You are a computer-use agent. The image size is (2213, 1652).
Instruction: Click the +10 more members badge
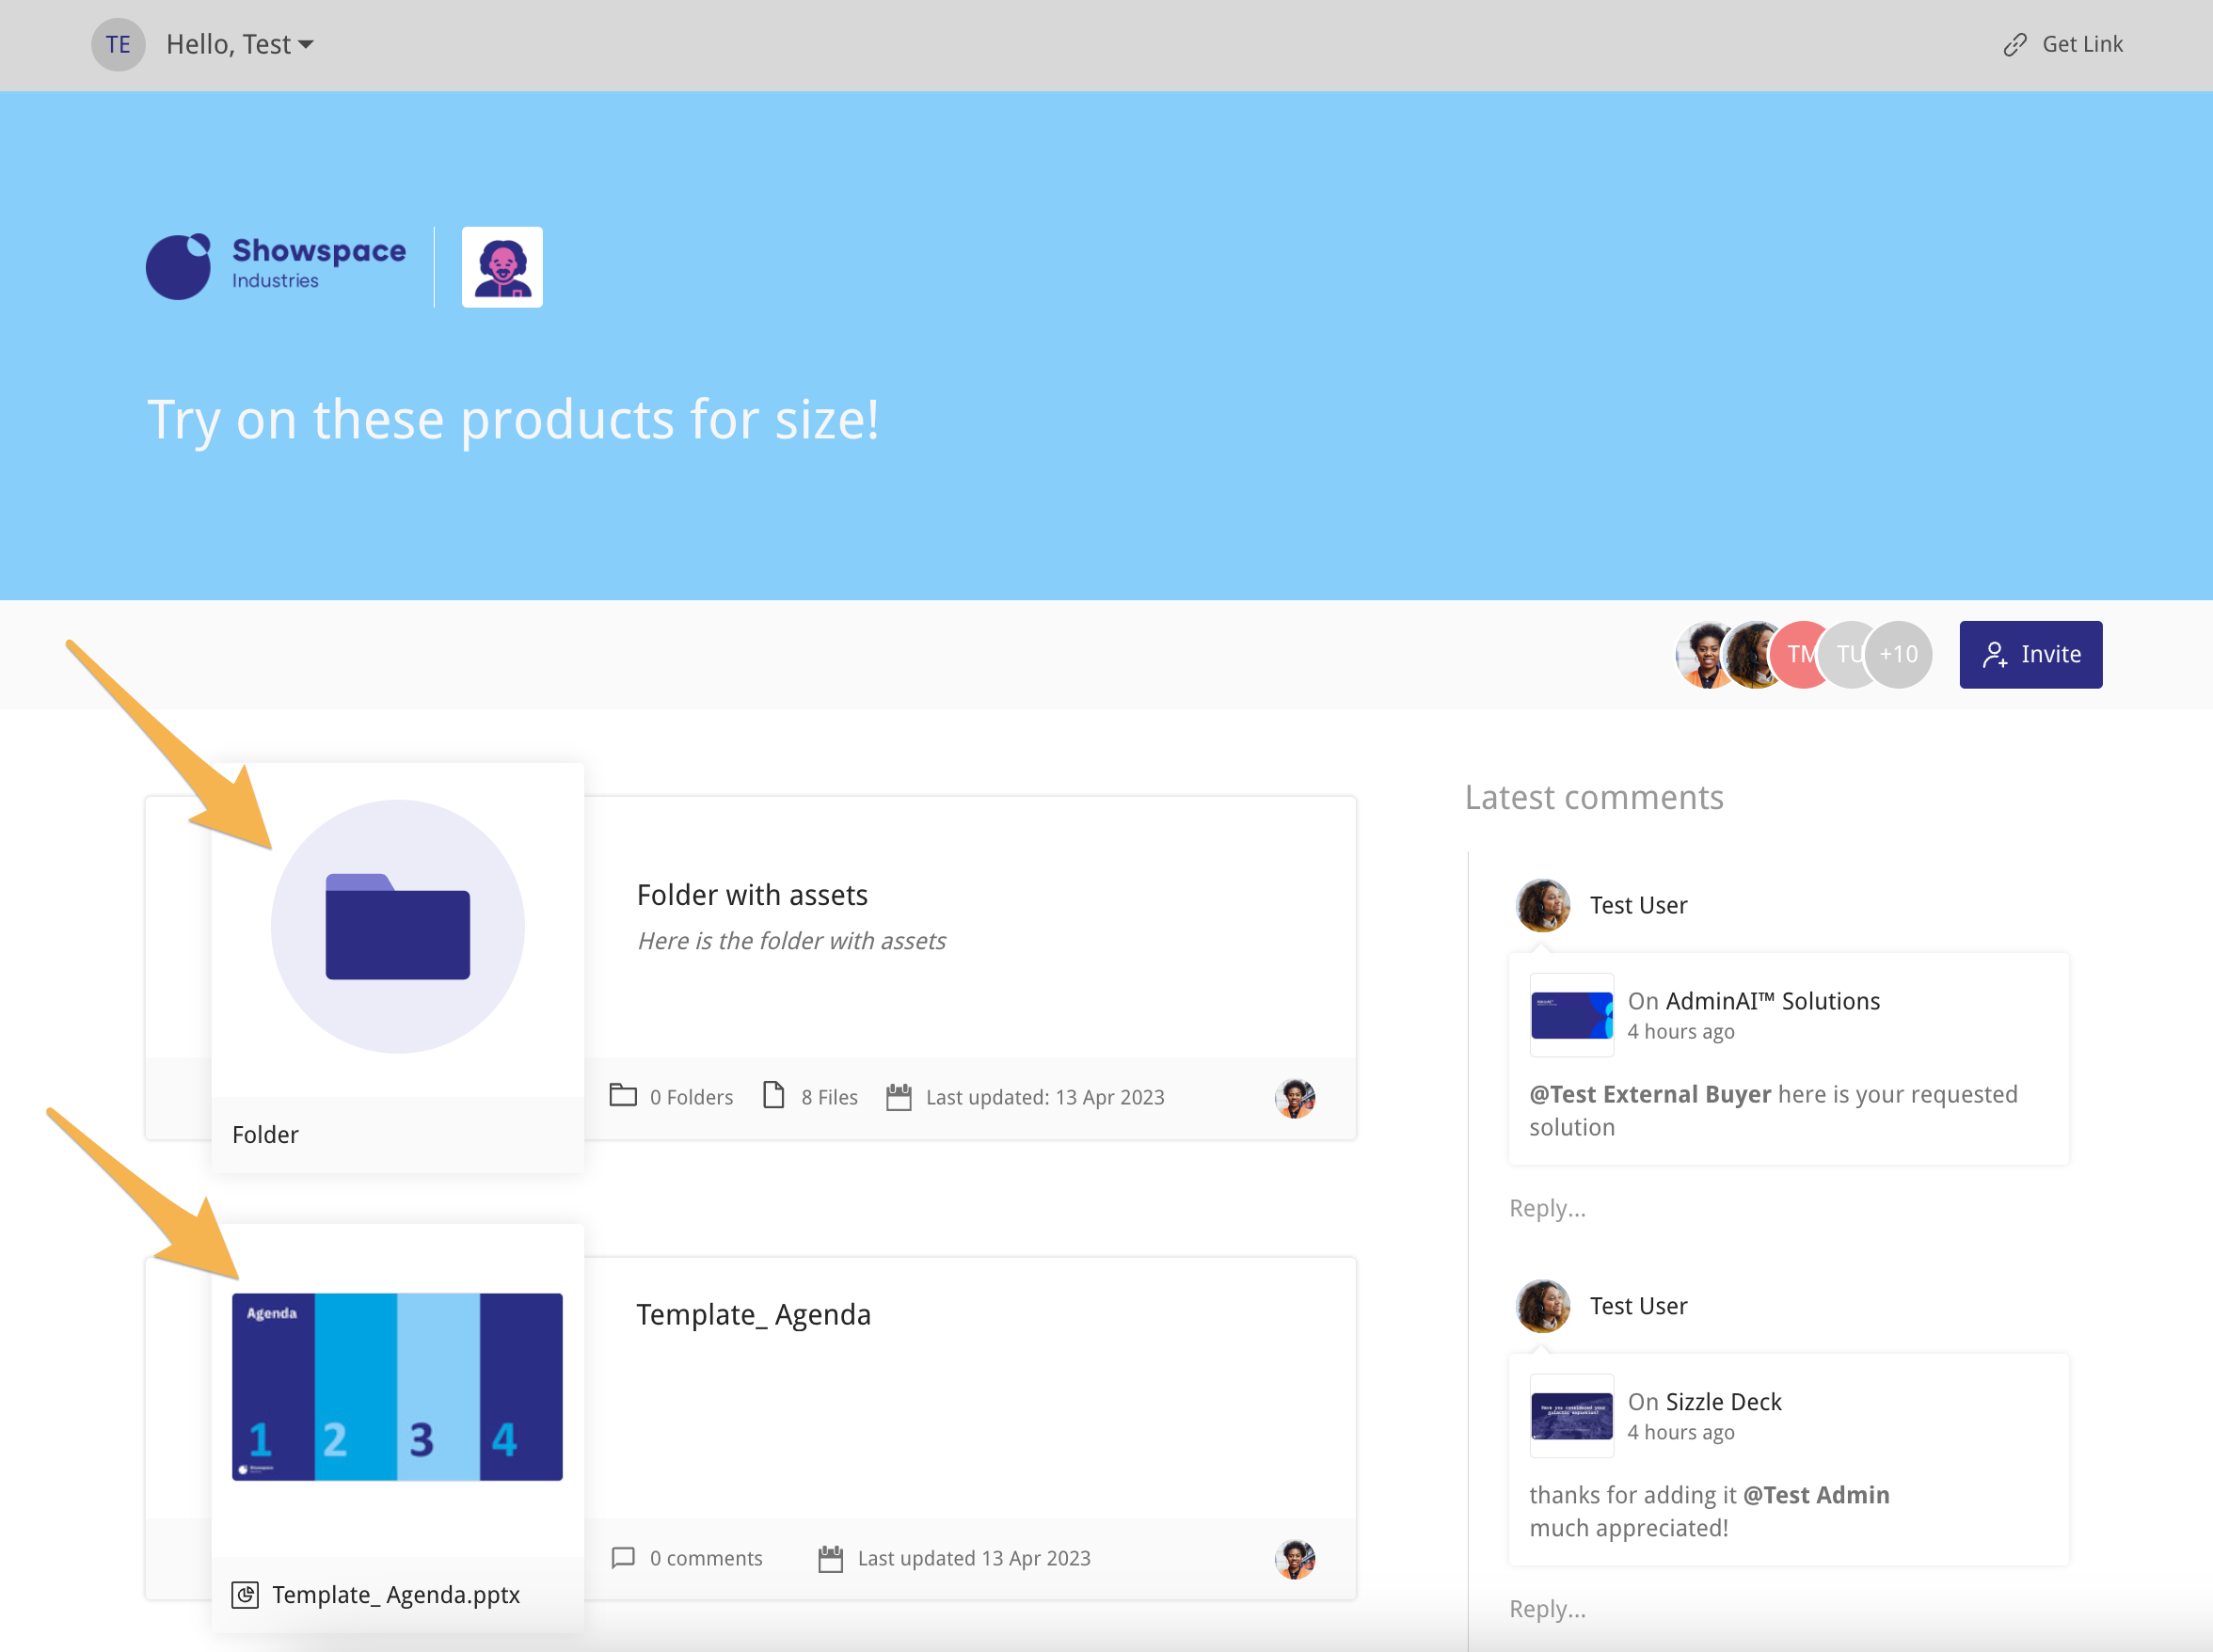point(1898,654)
